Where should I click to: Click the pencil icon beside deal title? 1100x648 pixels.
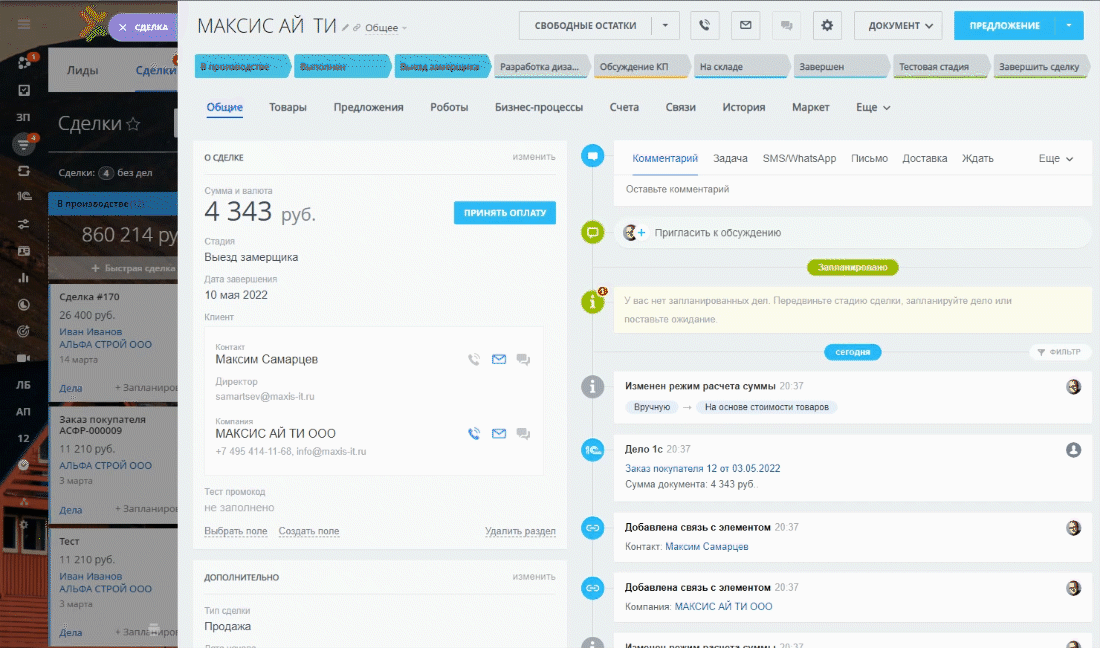[346, 27]
